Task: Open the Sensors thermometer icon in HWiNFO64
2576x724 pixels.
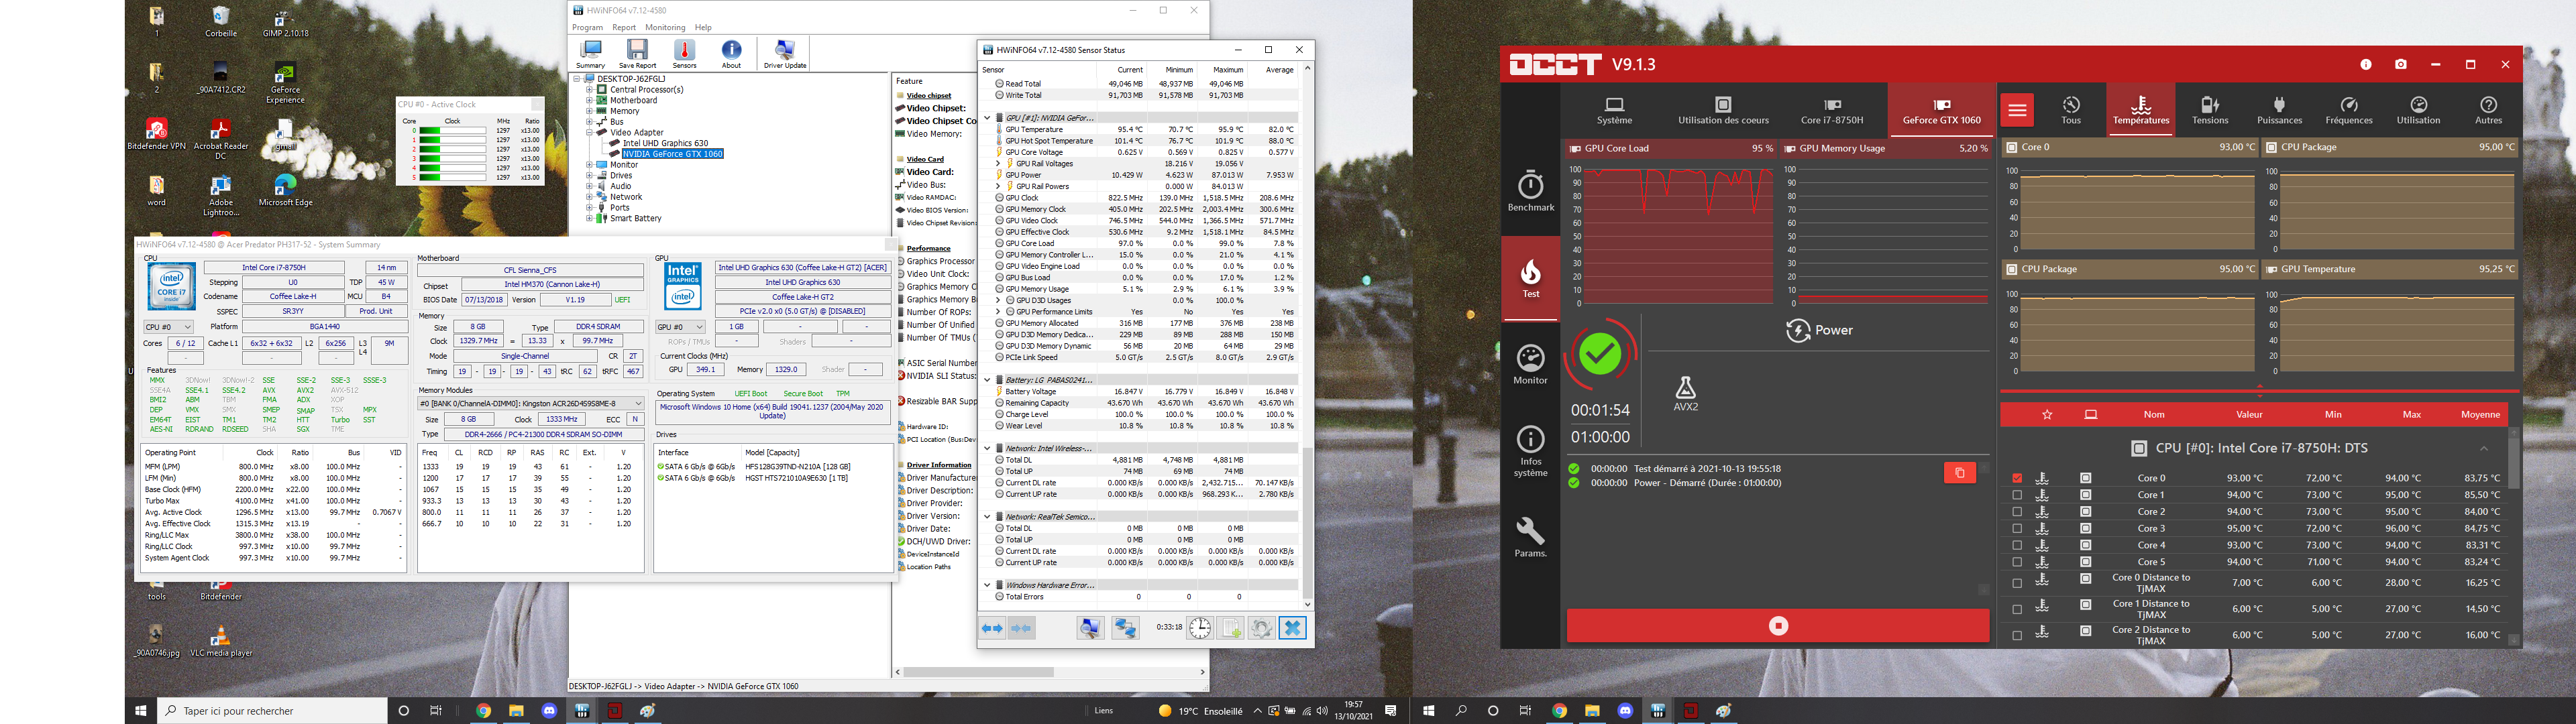Action: 684,54
